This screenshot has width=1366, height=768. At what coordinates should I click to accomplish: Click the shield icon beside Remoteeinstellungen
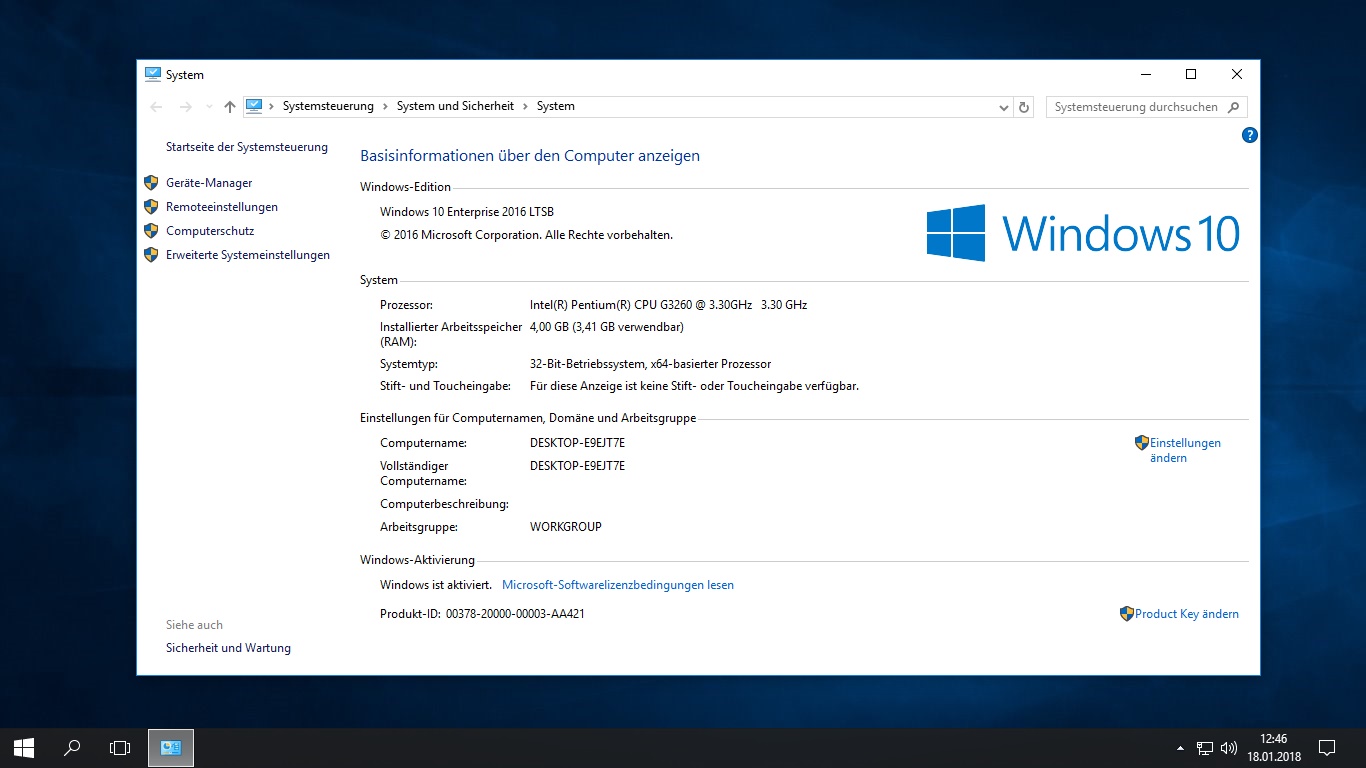[x=151, y=207]
